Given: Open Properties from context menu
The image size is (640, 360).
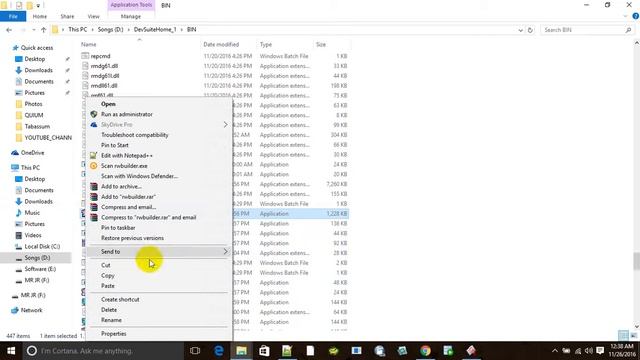Looking at the screenshot, I should [x=113, y=334].
